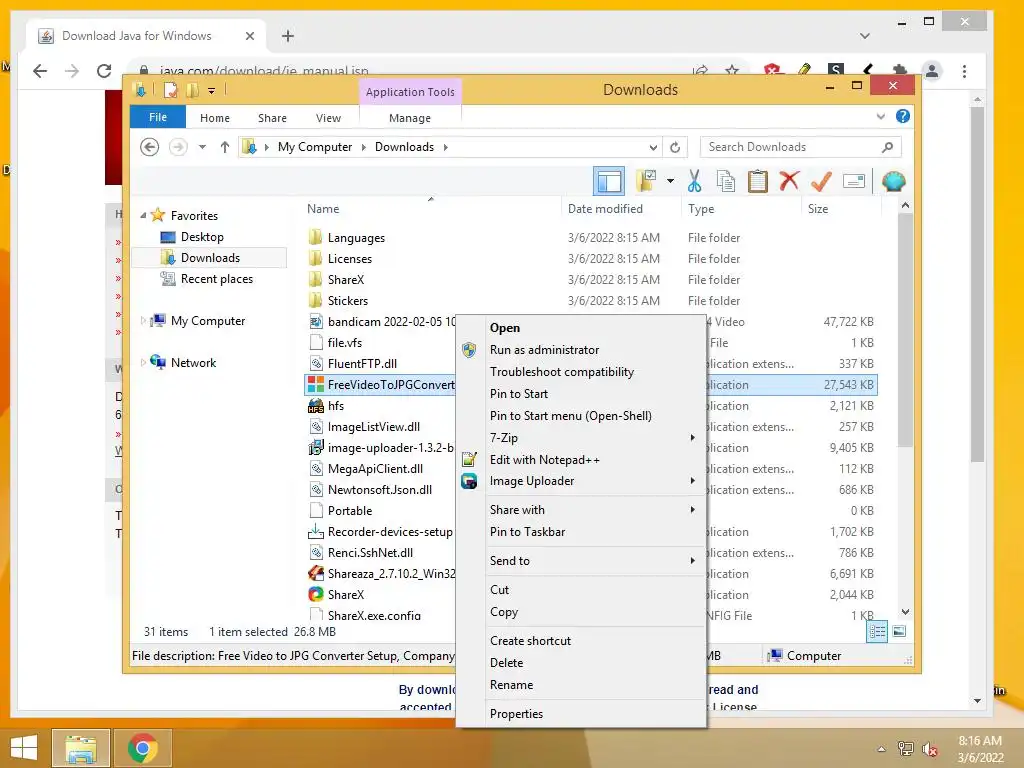Viewport: 1024px width, 768px height.
Task: Click the scissors Cut toolbar icon
Action: [694, 181]
